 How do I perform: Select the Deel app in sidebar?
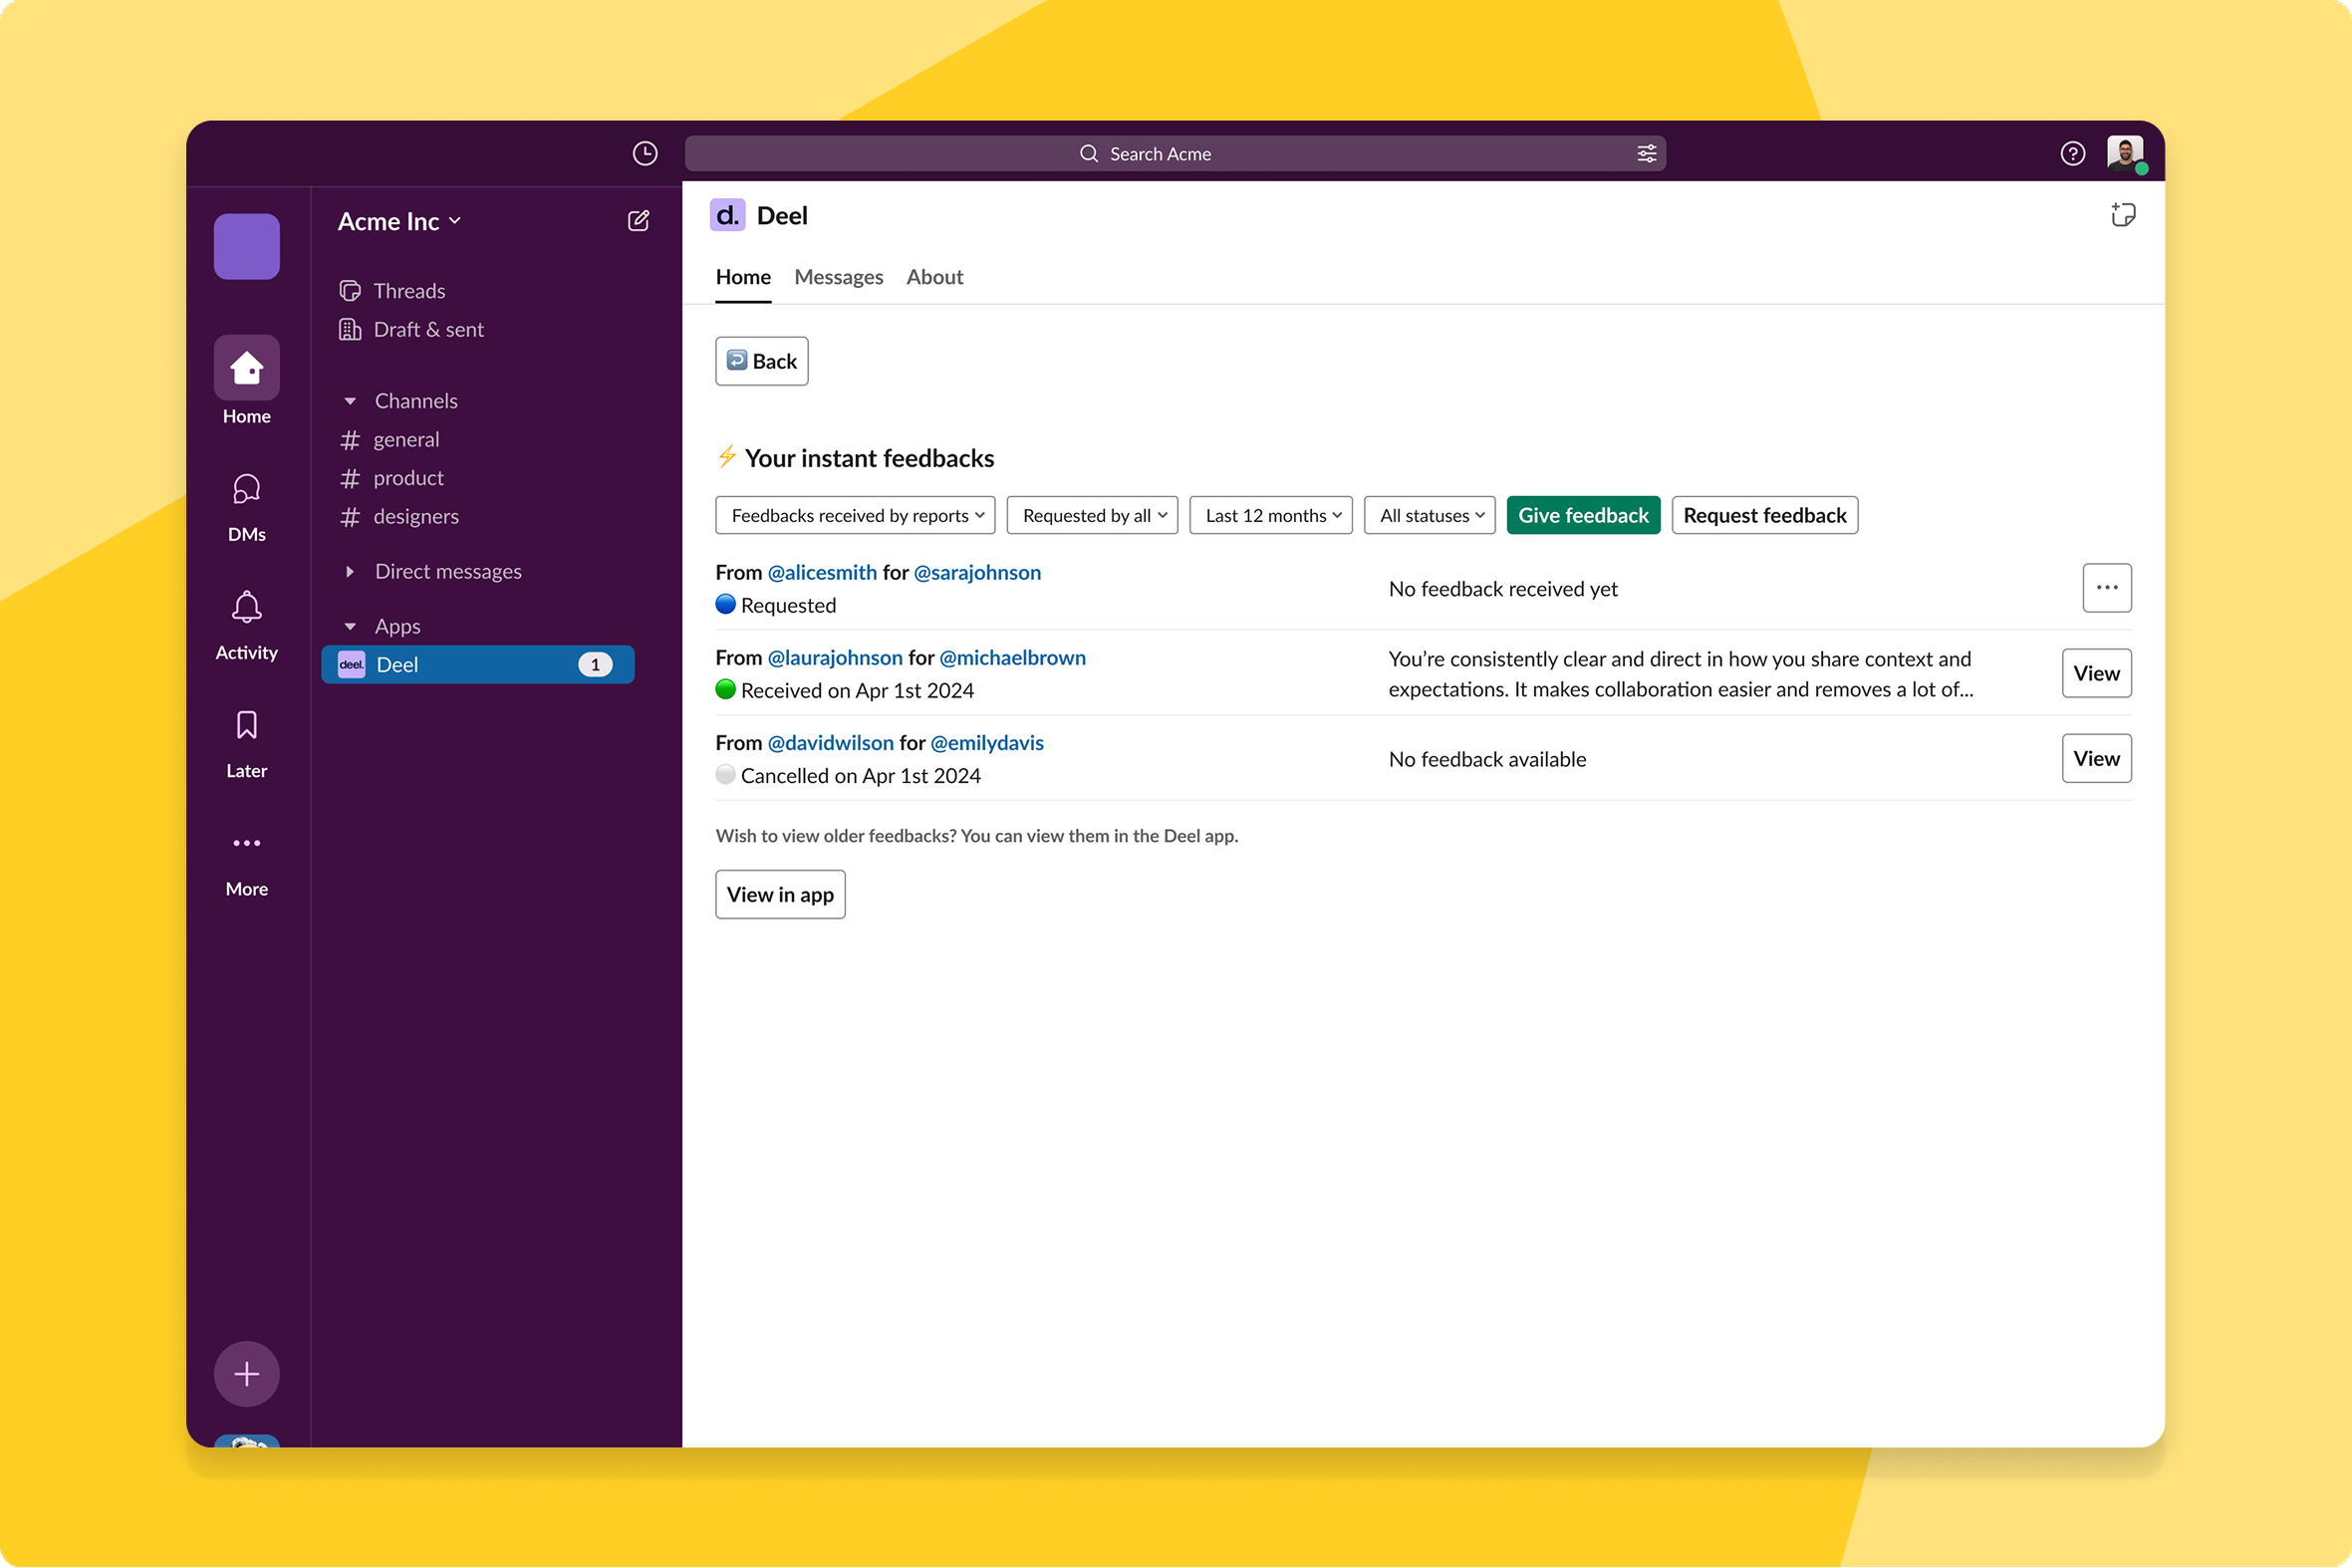pyautogui.click(x=477, y=664)
